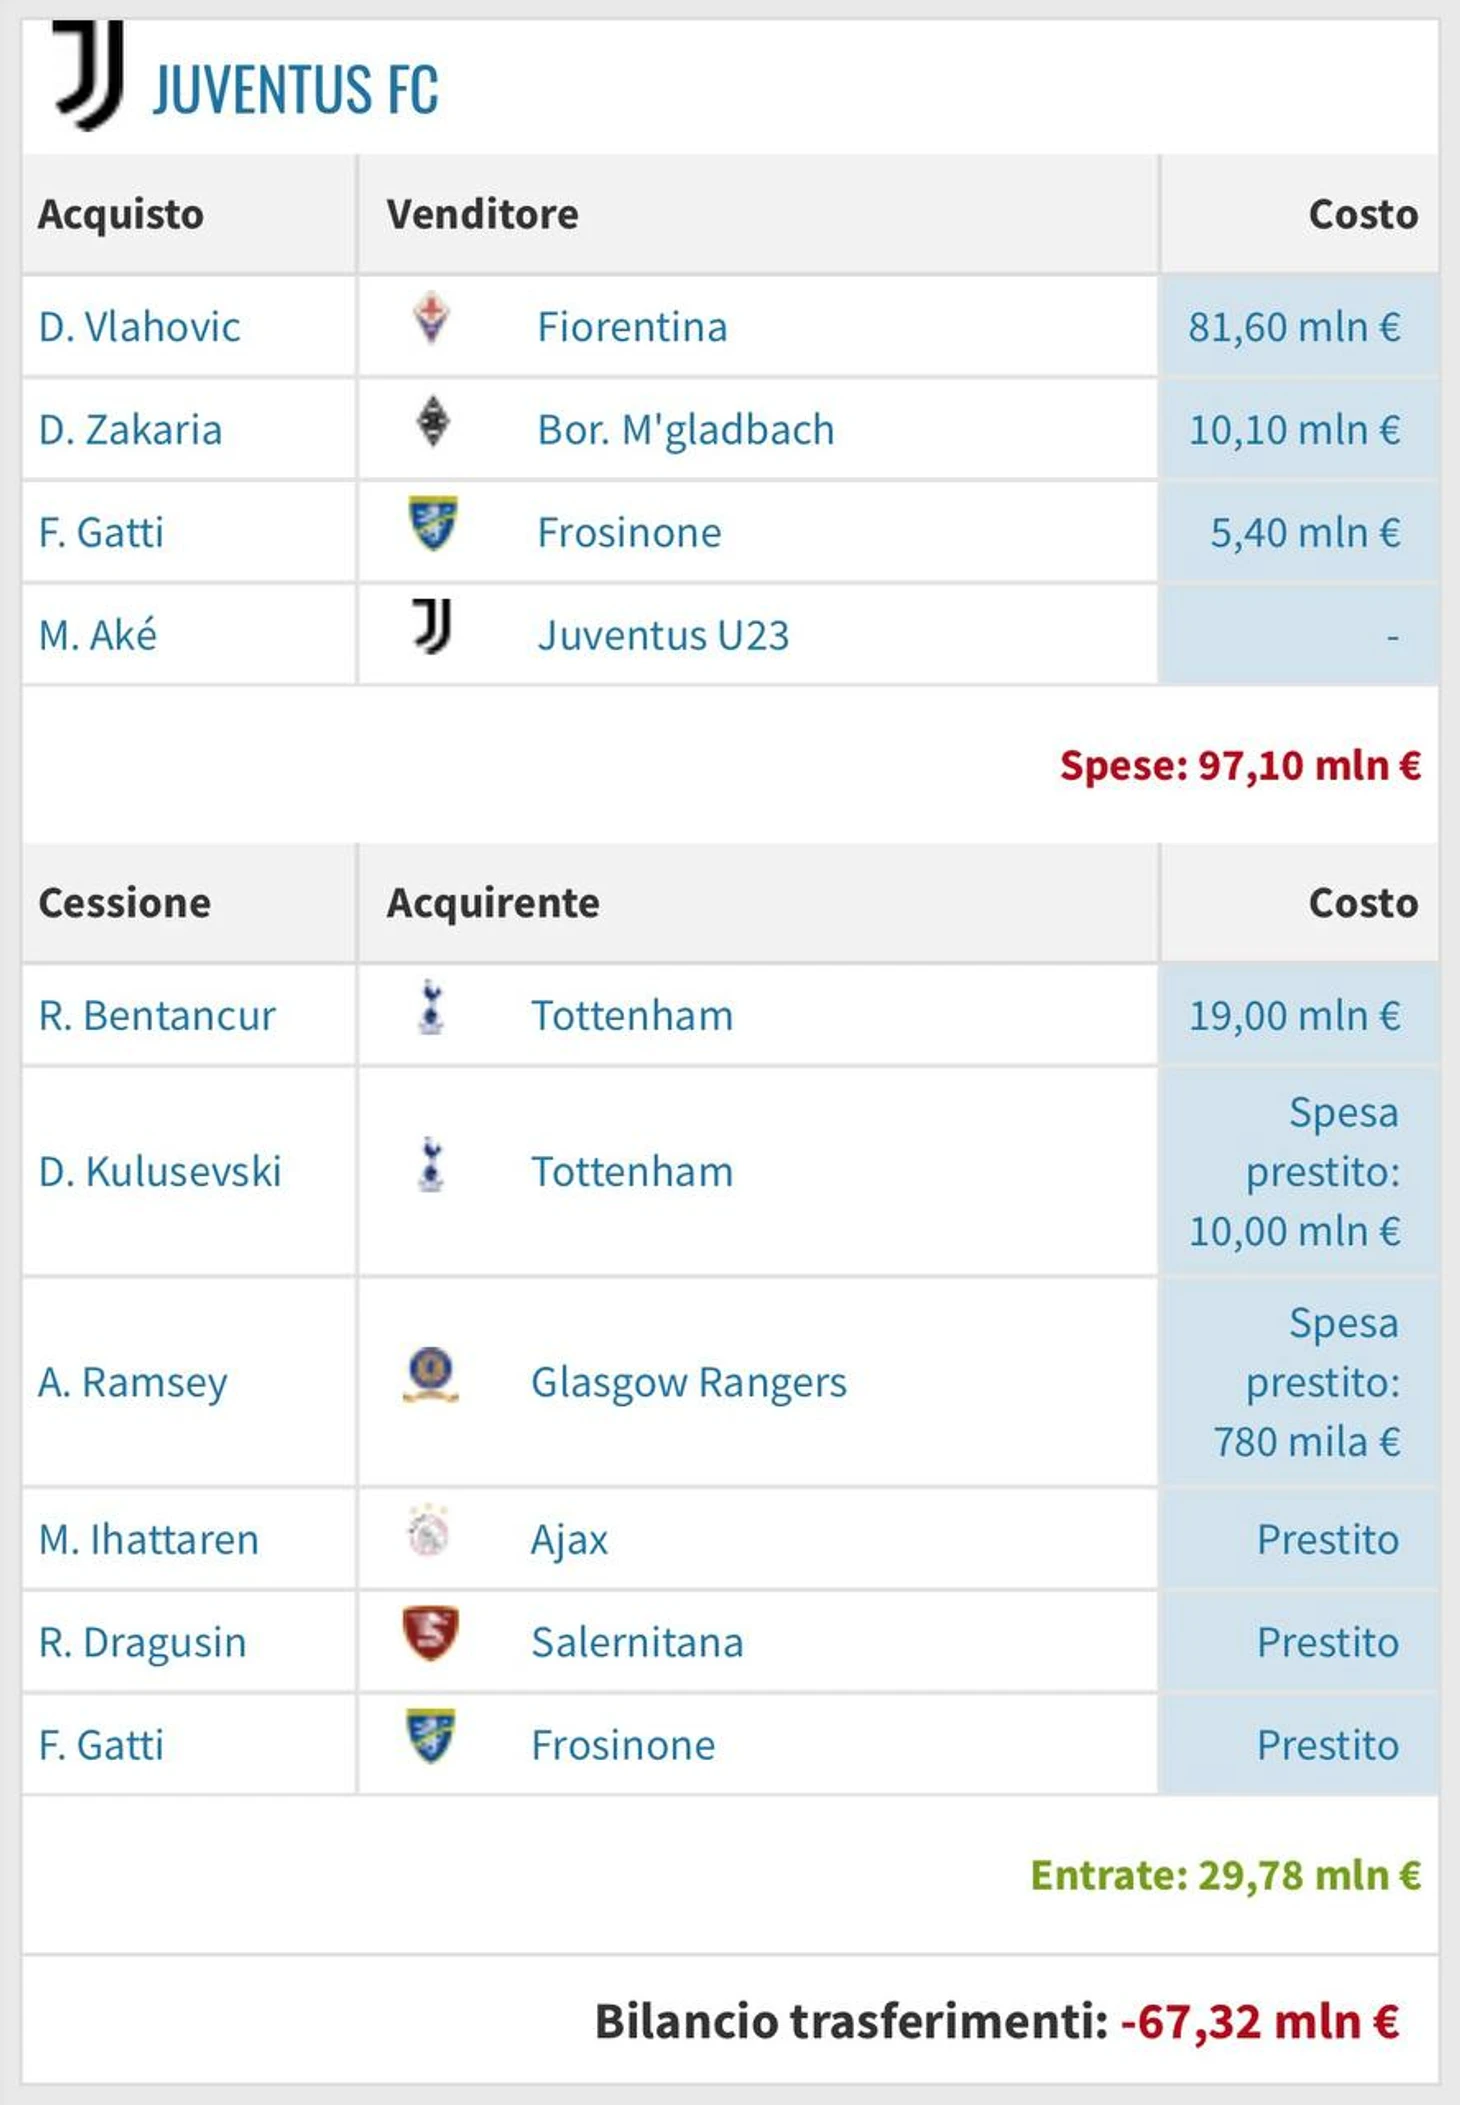
Task: Open A. Ramsey player link
Action: tap(133, 1383)
